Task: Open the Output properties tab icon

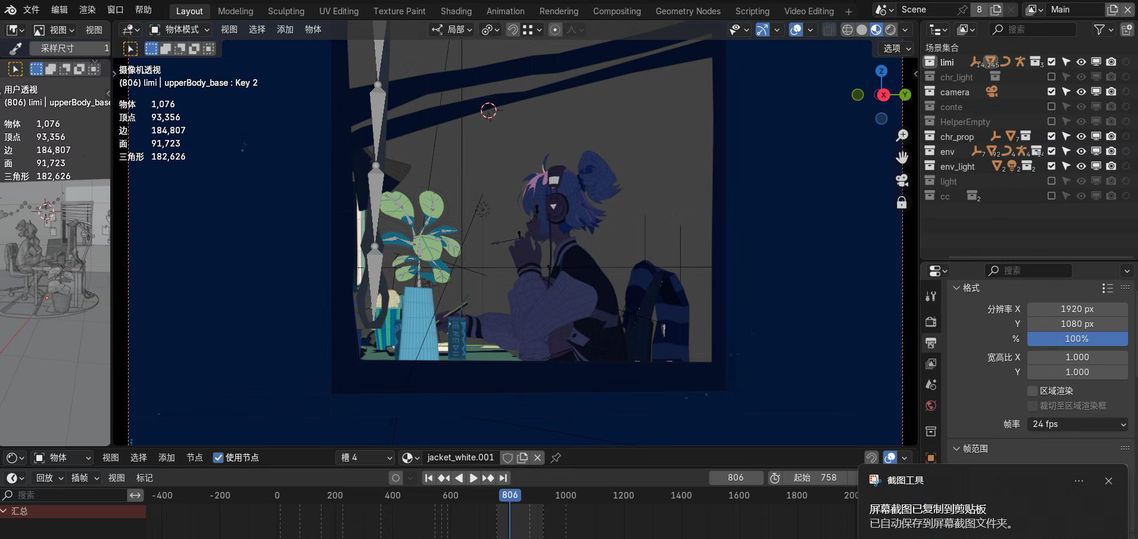Action: 931,342
